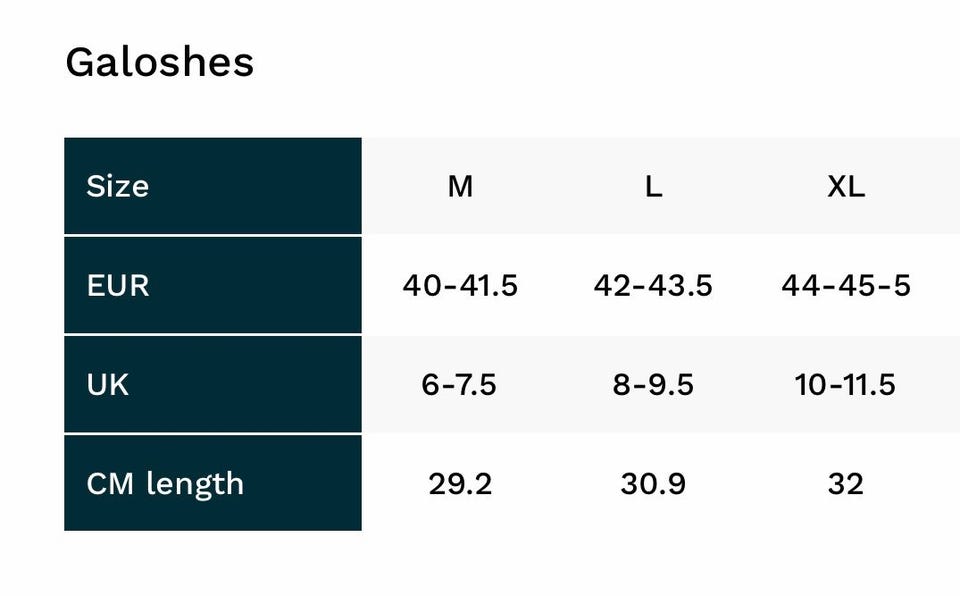Select the CM length row header

[165, 483]
